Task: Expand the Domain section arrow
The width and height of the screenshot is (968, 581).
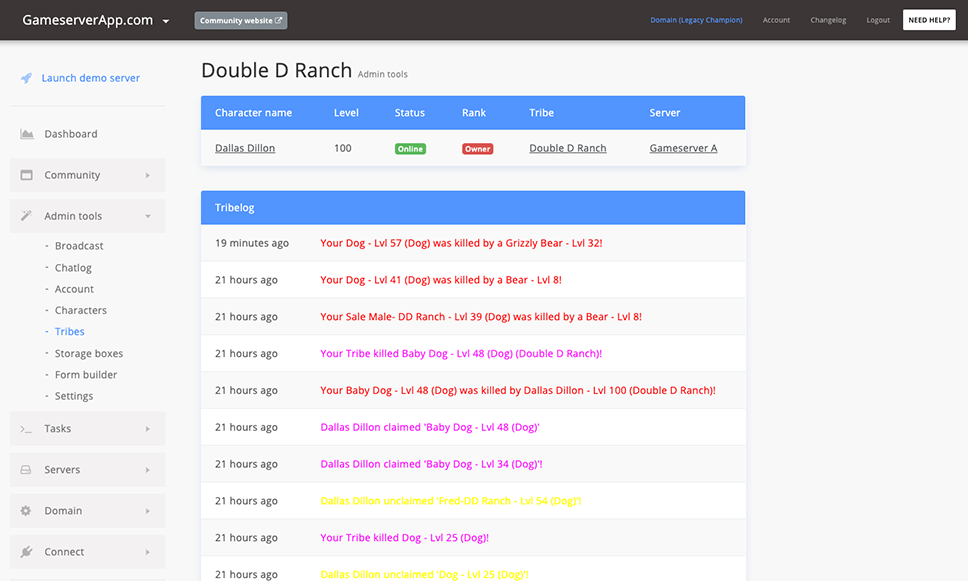Action: [148, 511]
